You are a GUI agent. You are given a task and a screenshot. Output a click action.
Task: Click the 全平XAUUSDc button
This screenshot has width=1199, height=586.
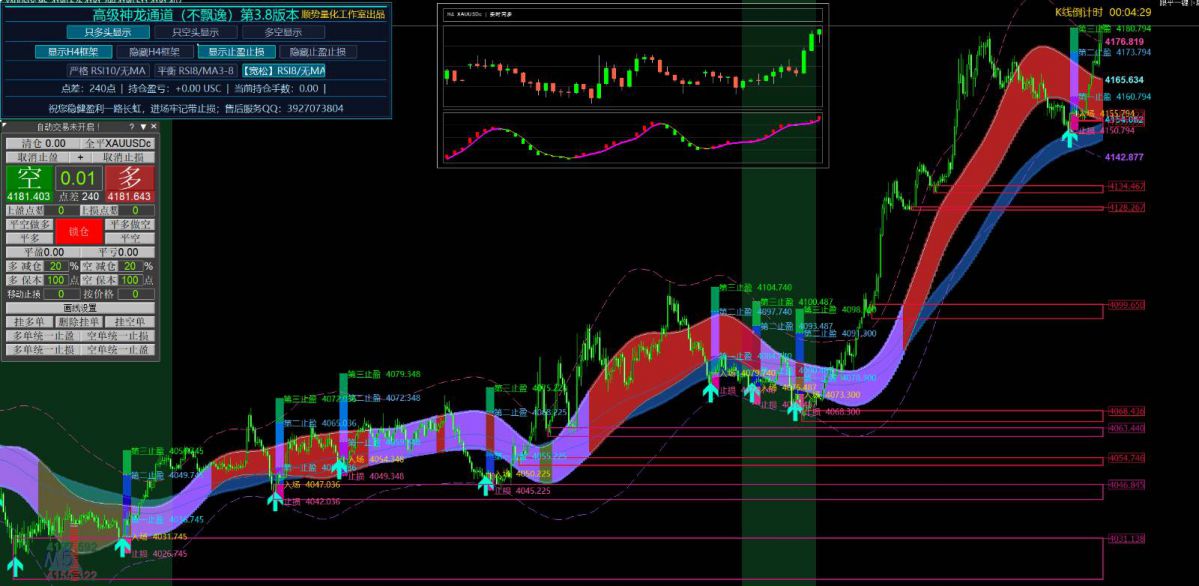click(x=118, y=143)
